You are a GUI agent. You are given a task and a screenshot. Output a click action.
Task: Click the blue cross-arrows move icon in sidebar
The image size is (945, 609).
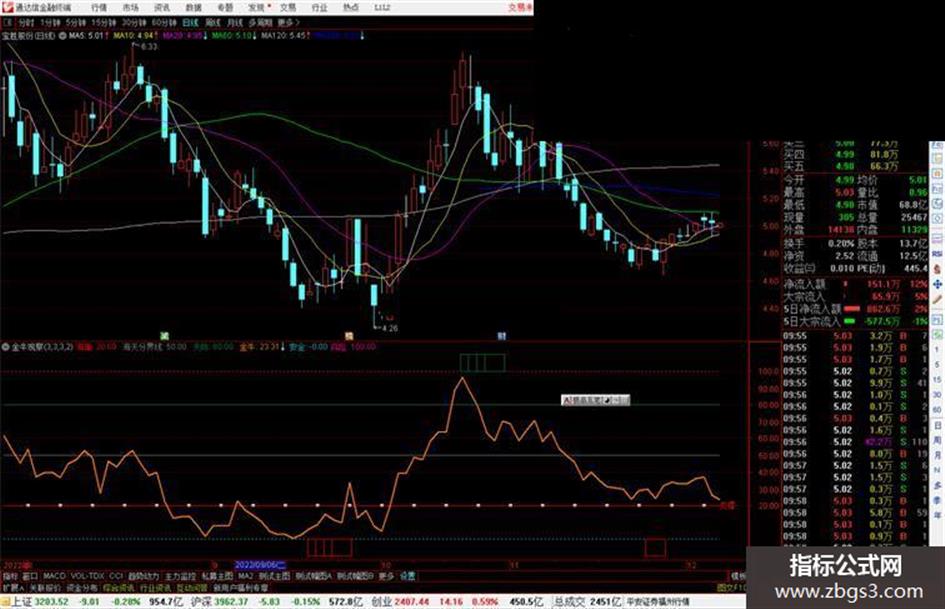point(937,284)
